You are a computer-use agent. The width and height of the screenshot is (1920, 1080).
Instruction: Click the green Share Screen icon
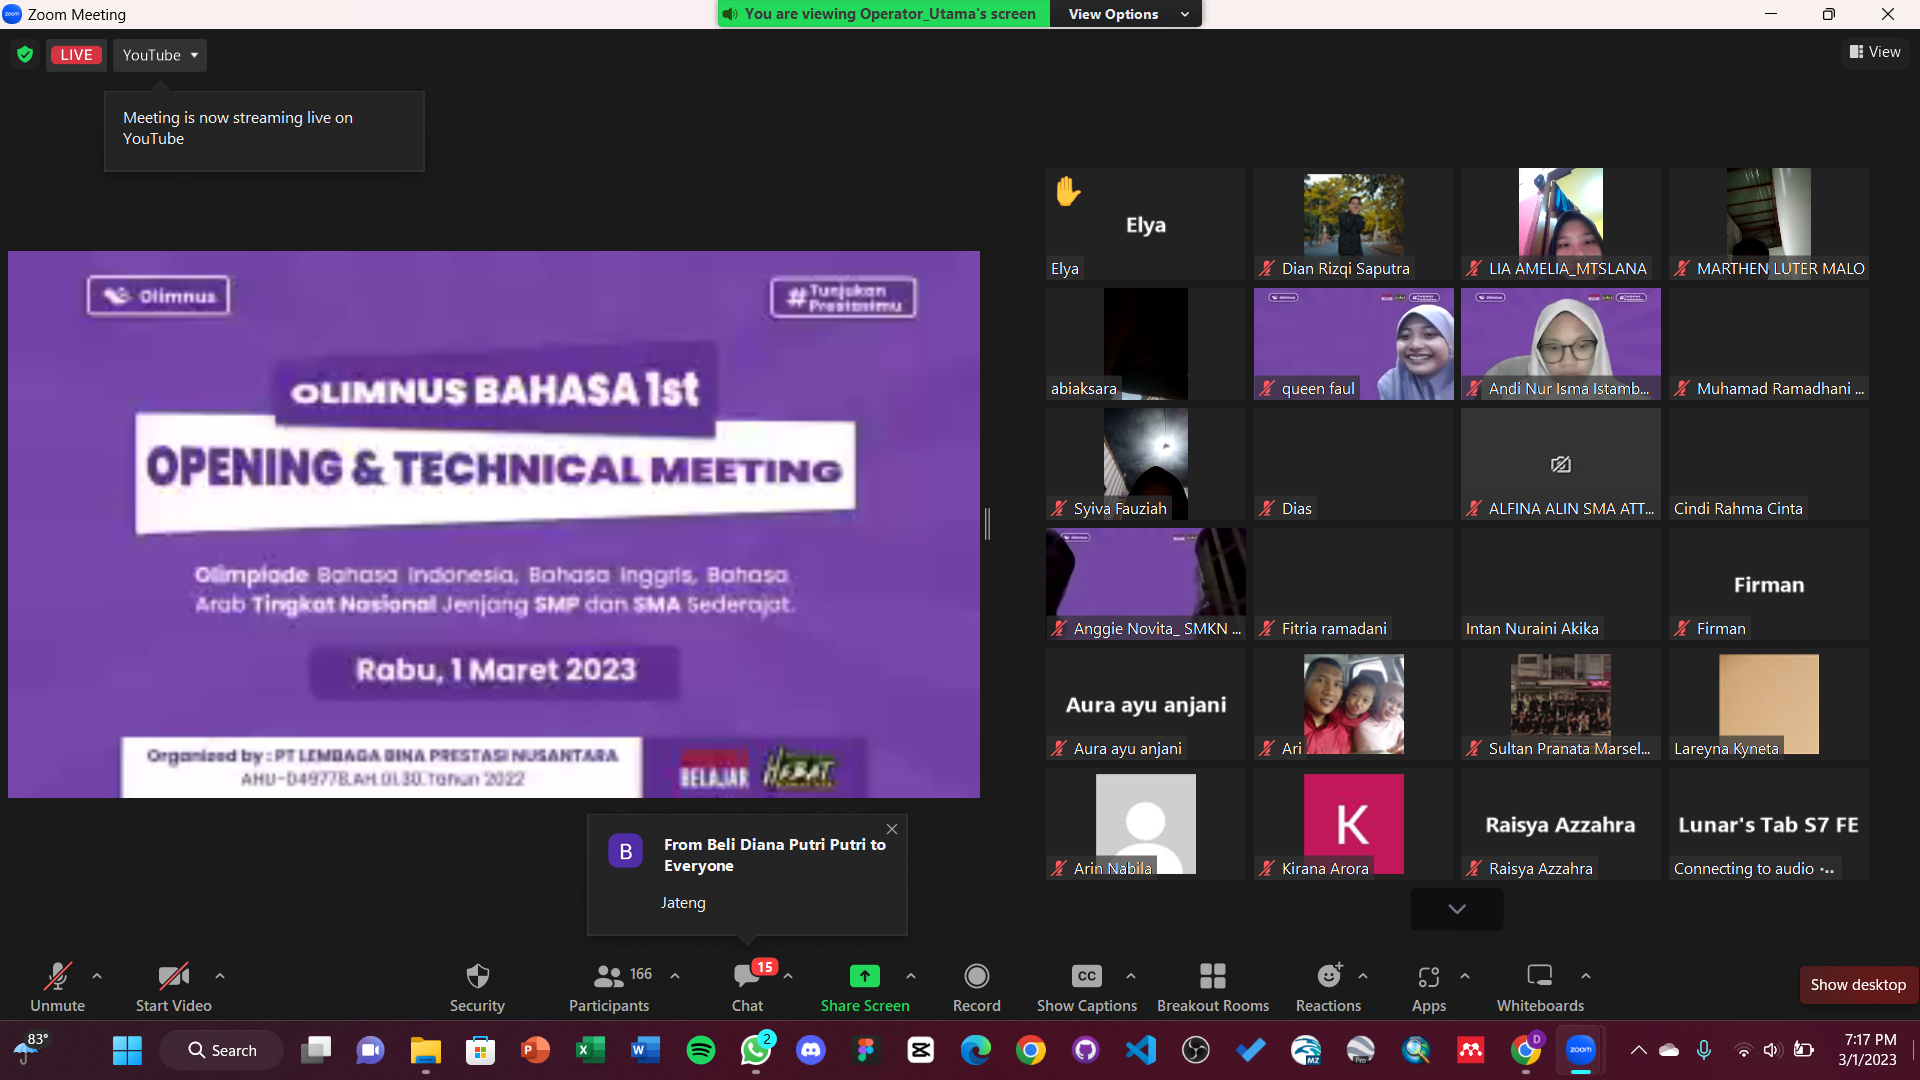(x=864, y=976)
